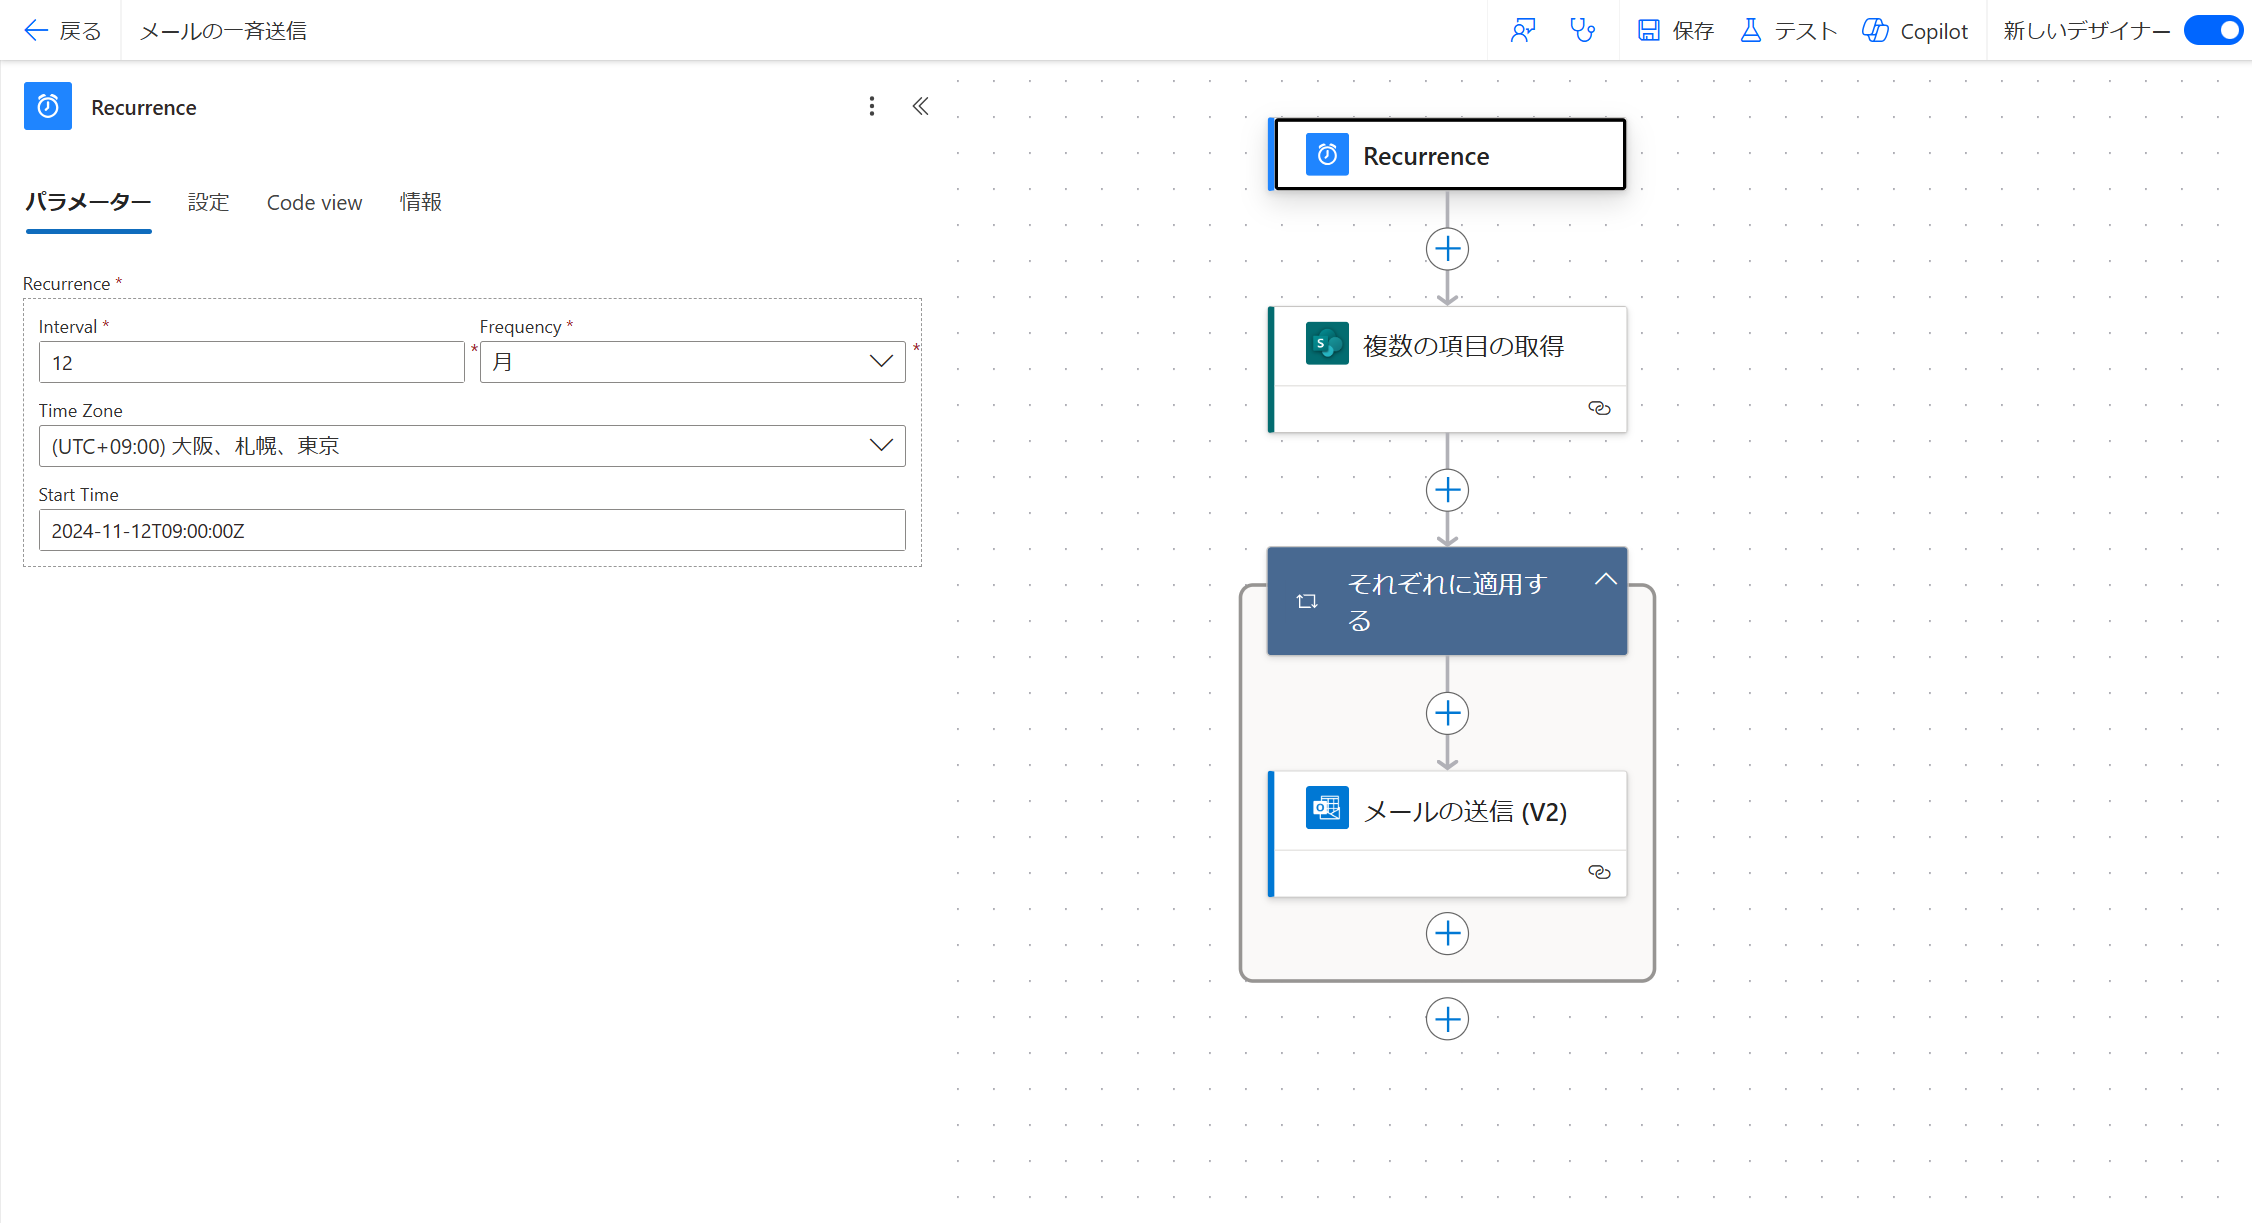Open the flow checker stethoscope icon
This screenshot has width=2252, height=1223.
click(1582, 31)
